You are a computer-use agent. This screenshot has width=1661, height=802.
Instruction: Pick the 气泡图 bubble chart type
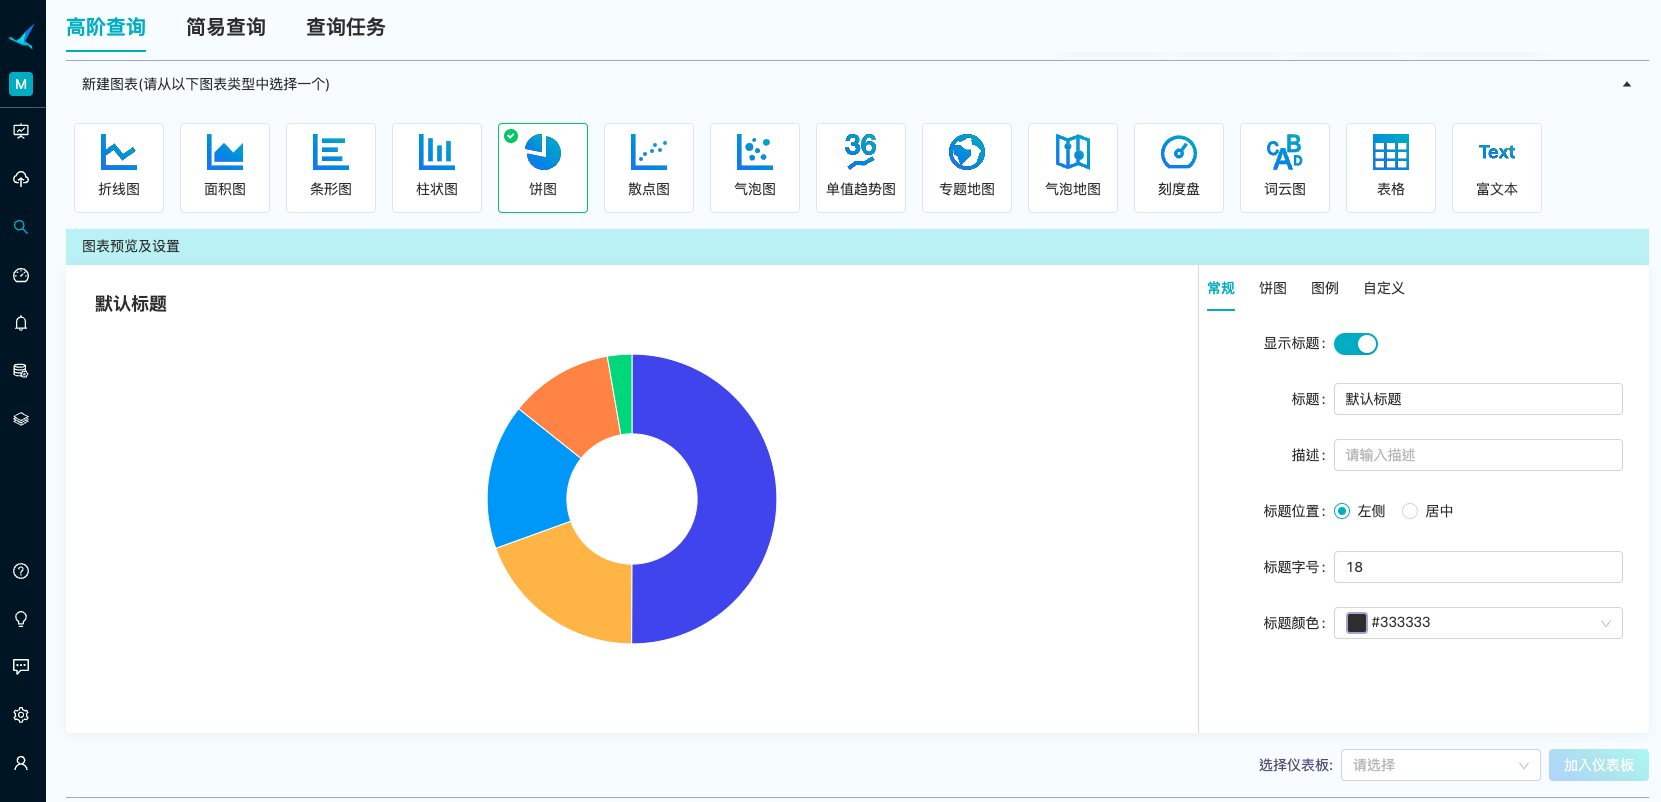(x=755, y=168)
